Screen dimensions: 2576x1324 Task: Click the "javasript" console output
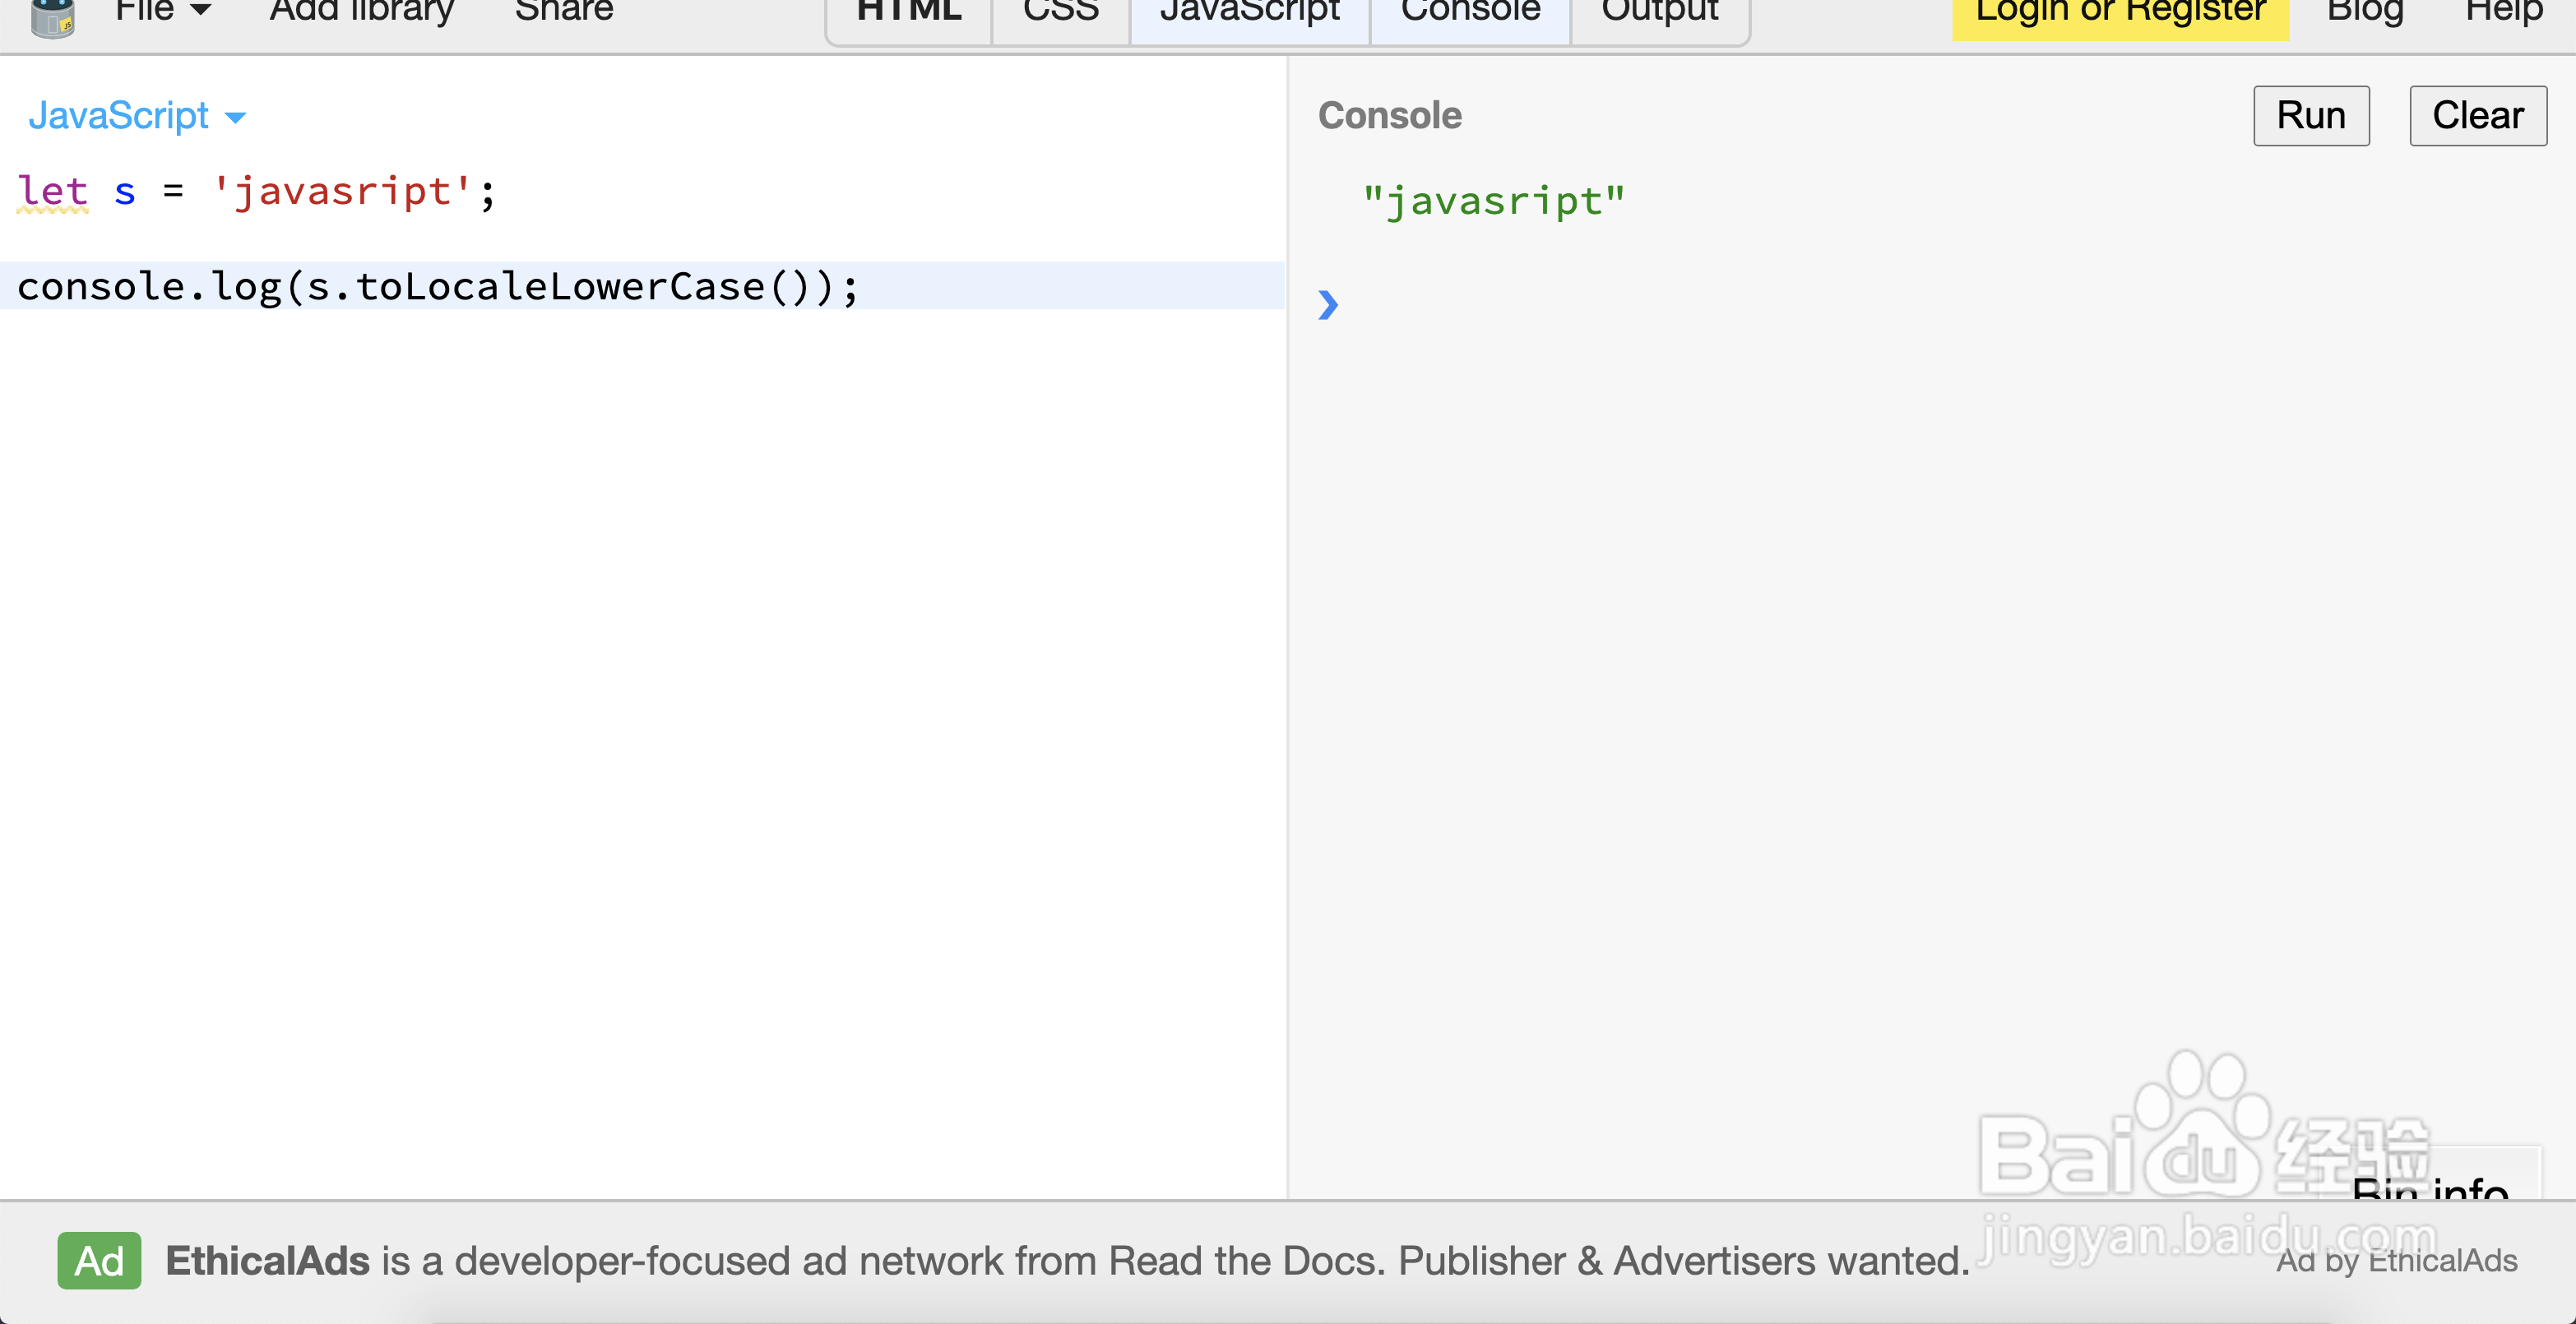pos(1494,201)
